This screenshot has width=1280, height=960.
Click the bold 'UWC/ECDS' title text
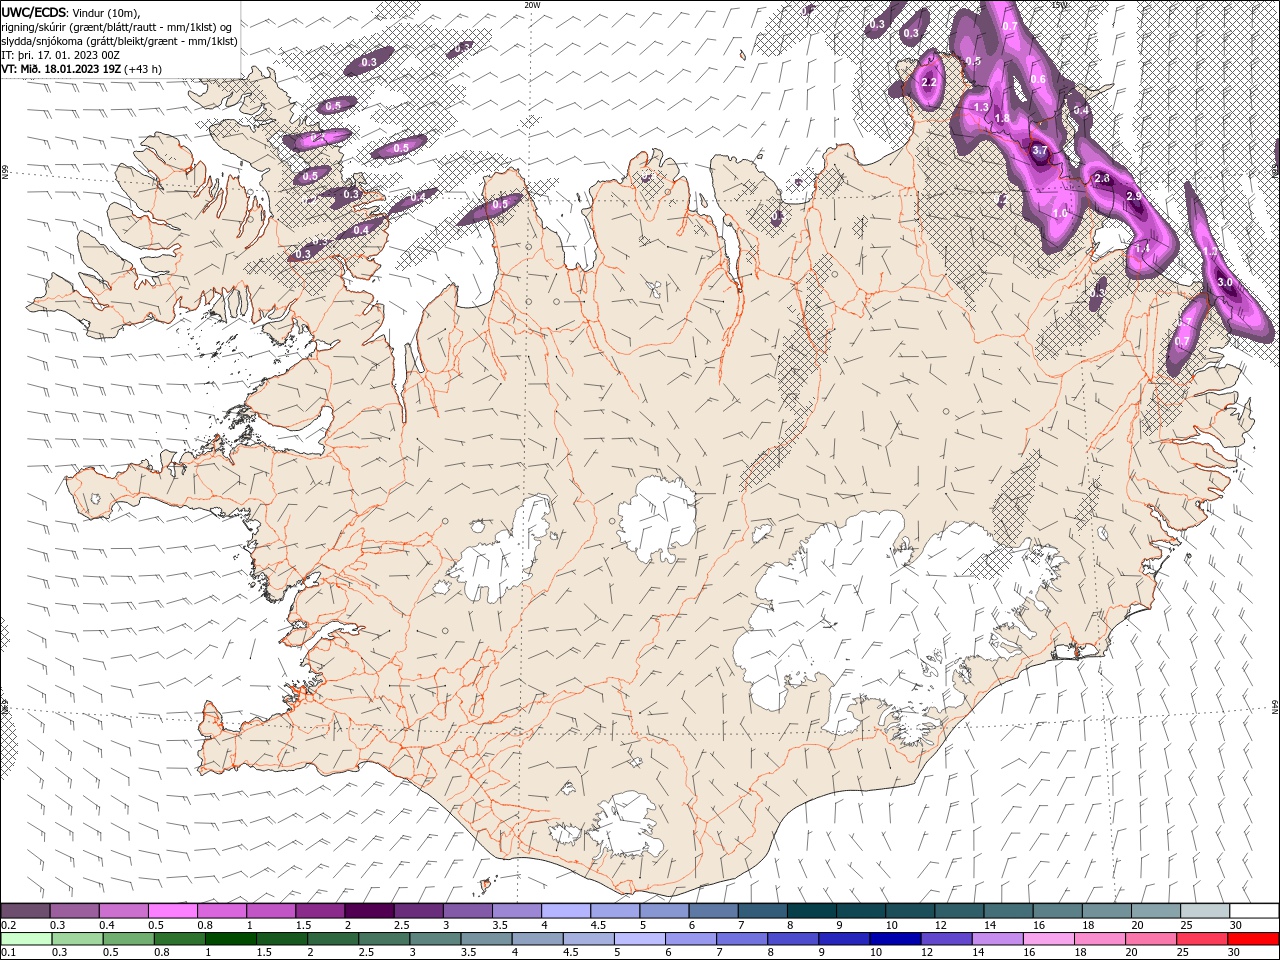click(x=34, y=12)
